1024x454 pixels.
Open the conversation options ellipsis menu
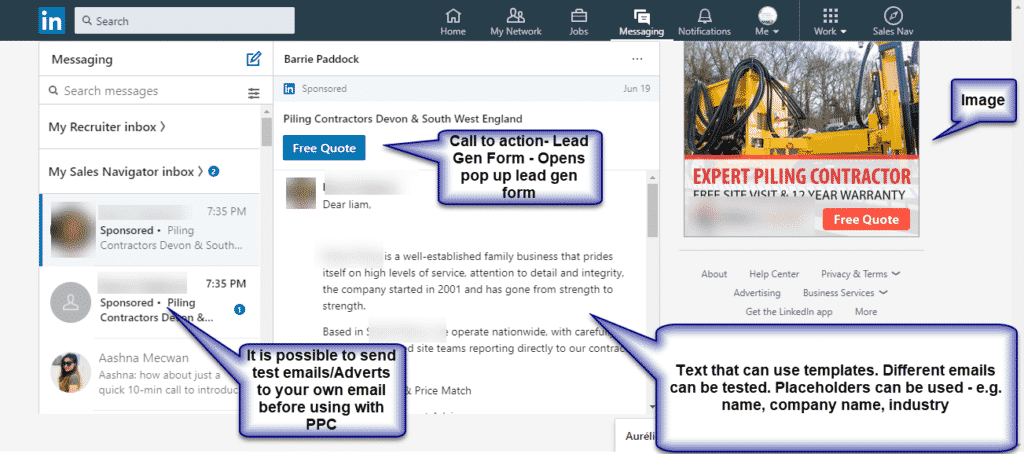637,59
